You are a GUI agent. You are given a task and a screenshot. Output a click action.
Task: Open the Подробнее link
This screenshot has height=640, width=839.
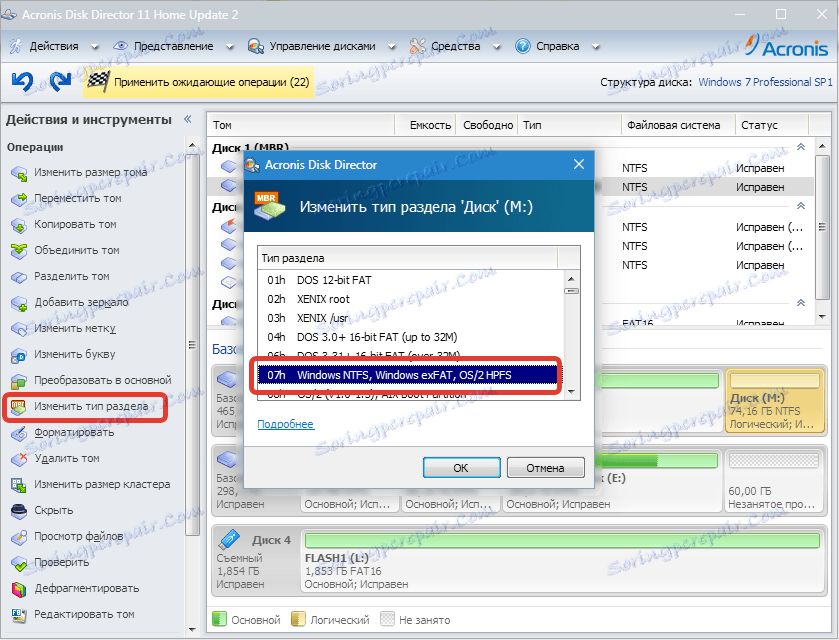pos(285,424)
